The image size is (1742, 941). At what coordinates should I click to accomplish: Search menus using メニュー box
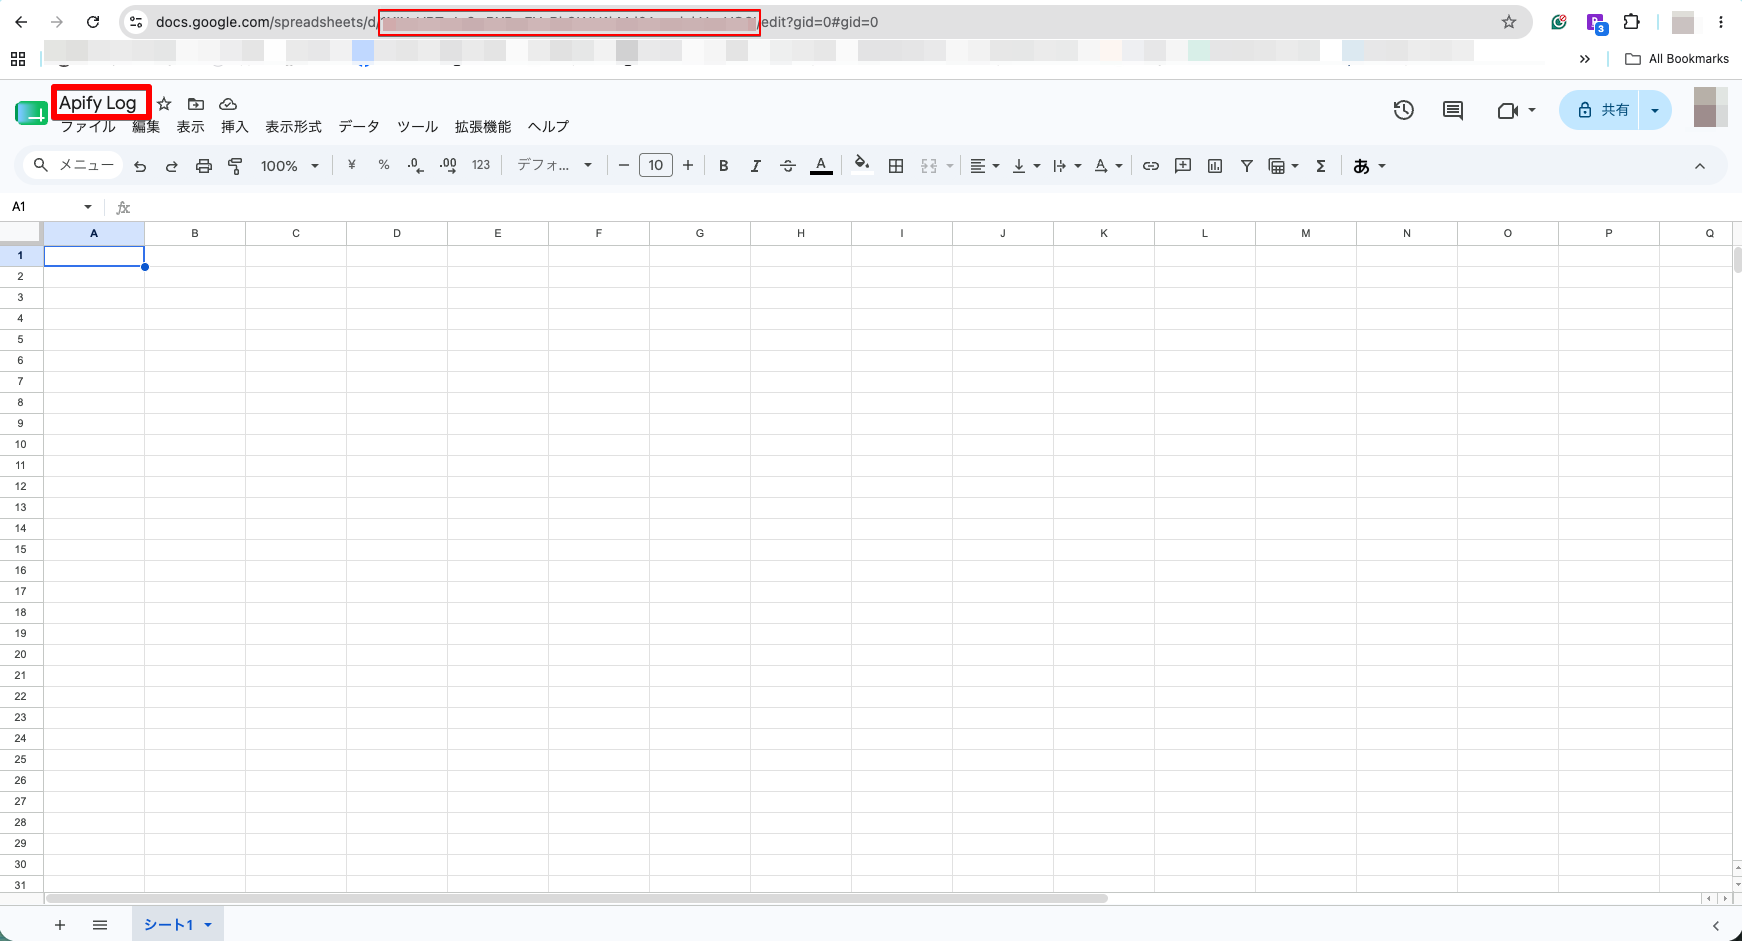(x=74, y=166)
